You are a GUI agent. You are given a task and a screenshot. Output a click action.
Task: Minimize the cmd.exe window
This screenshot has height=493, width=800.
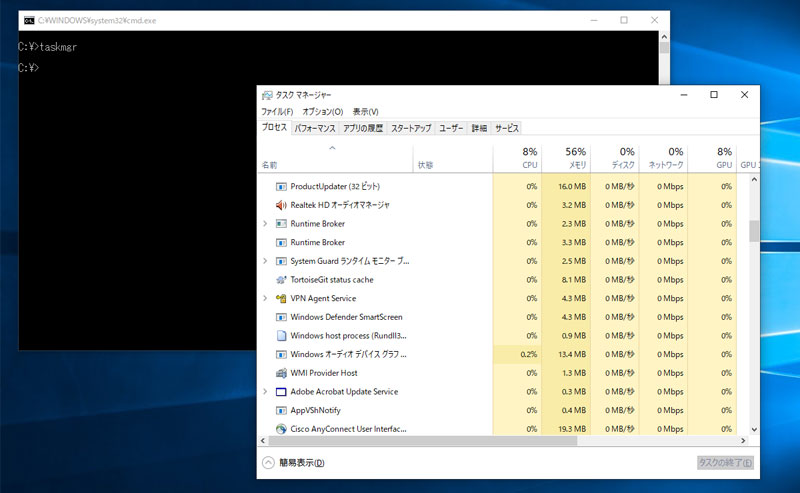pos(594,20)
